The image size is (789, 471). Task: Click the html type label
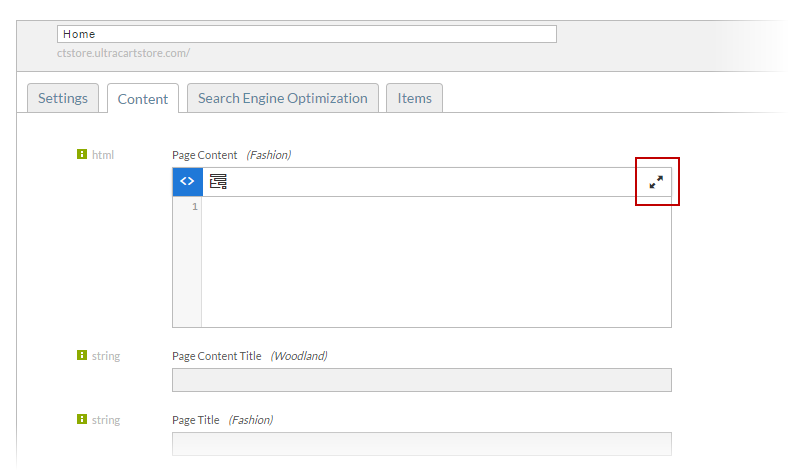pyautogui.click(x=103, y=155)
